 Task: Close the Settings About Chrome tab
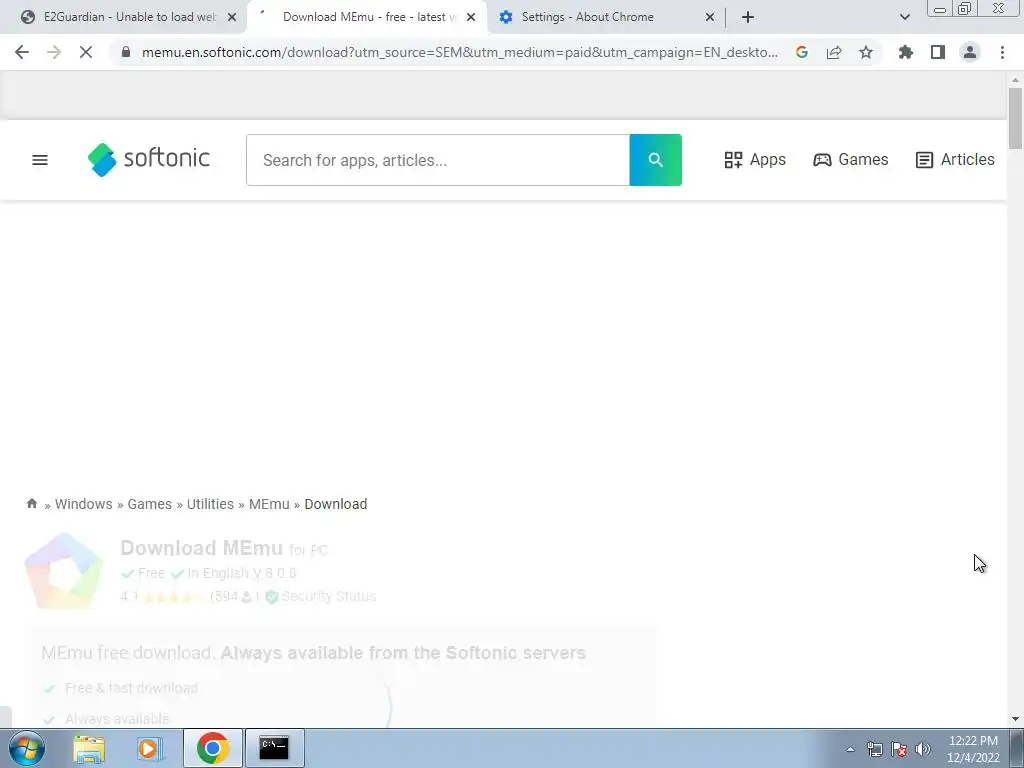click(710, 17)
